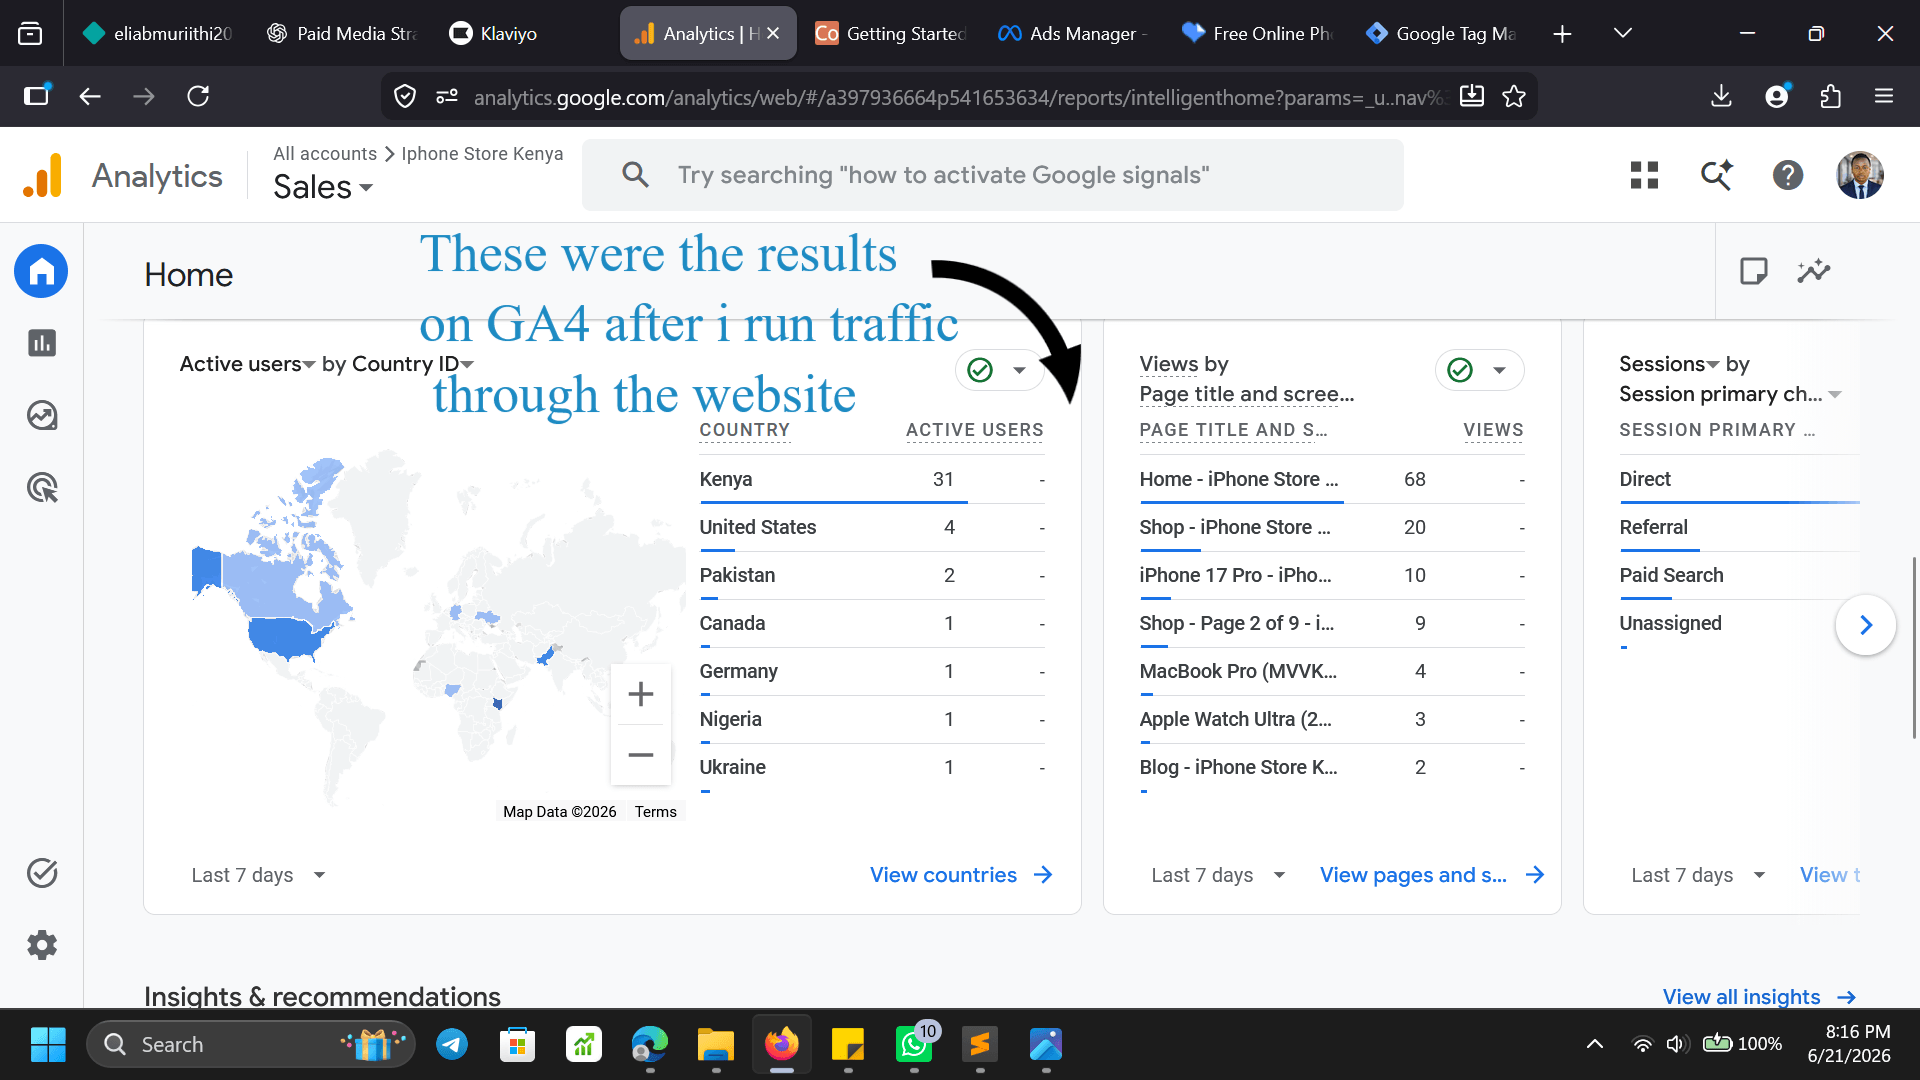Switch to the Google Tag Manager tab
This screenshot has width=1920, height=1080.
(1440, 34)
